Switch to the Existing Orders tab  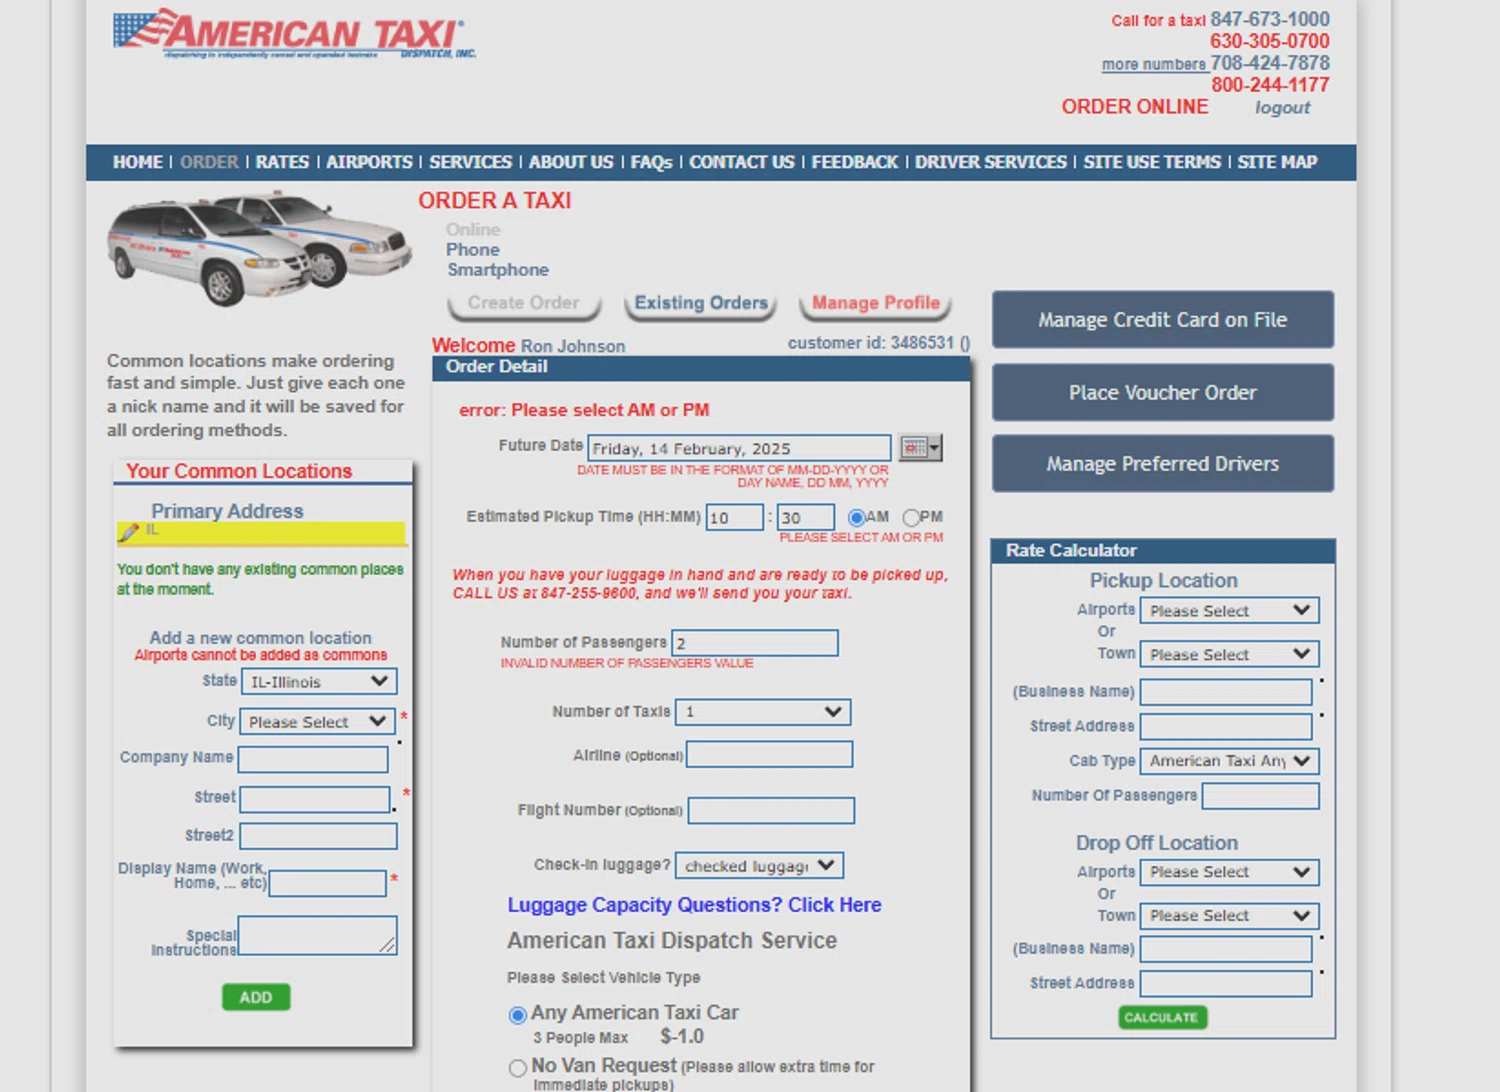tap(701, 304)
